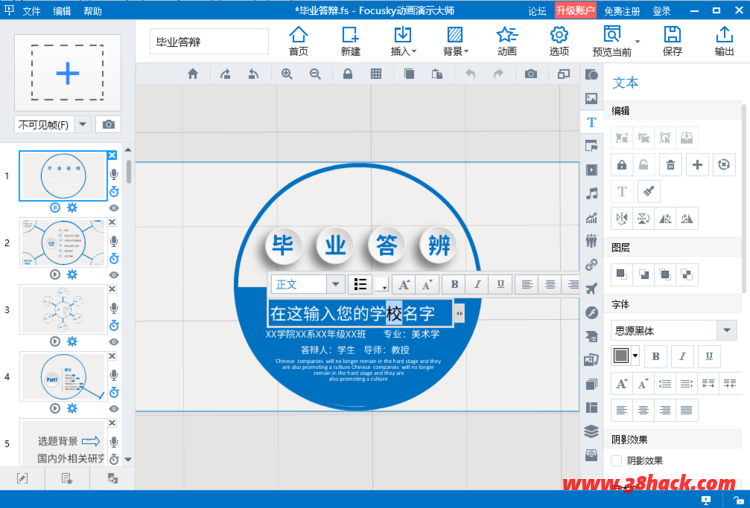Expand font color dropdown arrow in panel

point(635,356)
